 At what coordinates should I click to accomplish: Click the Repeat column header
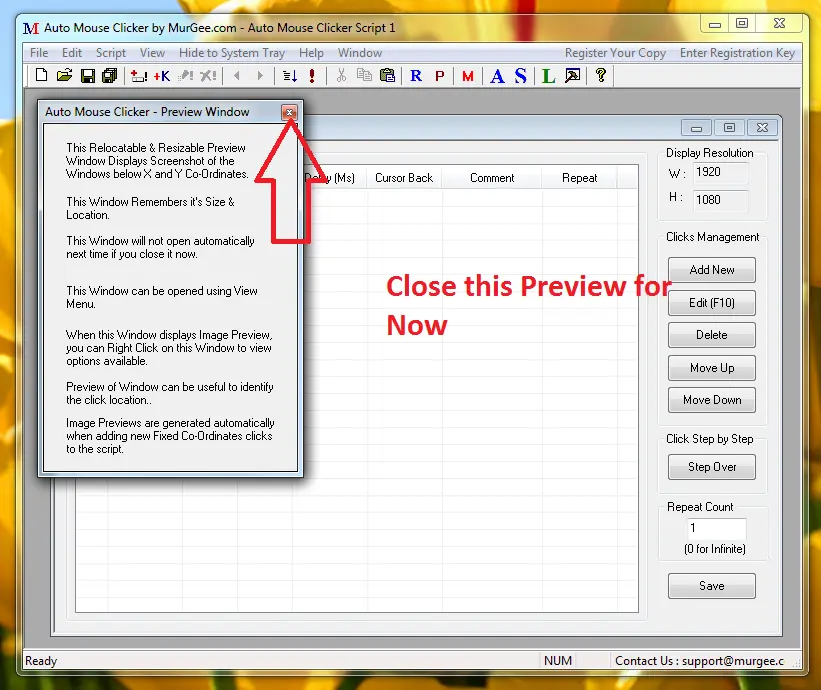[x=579, y=178]
